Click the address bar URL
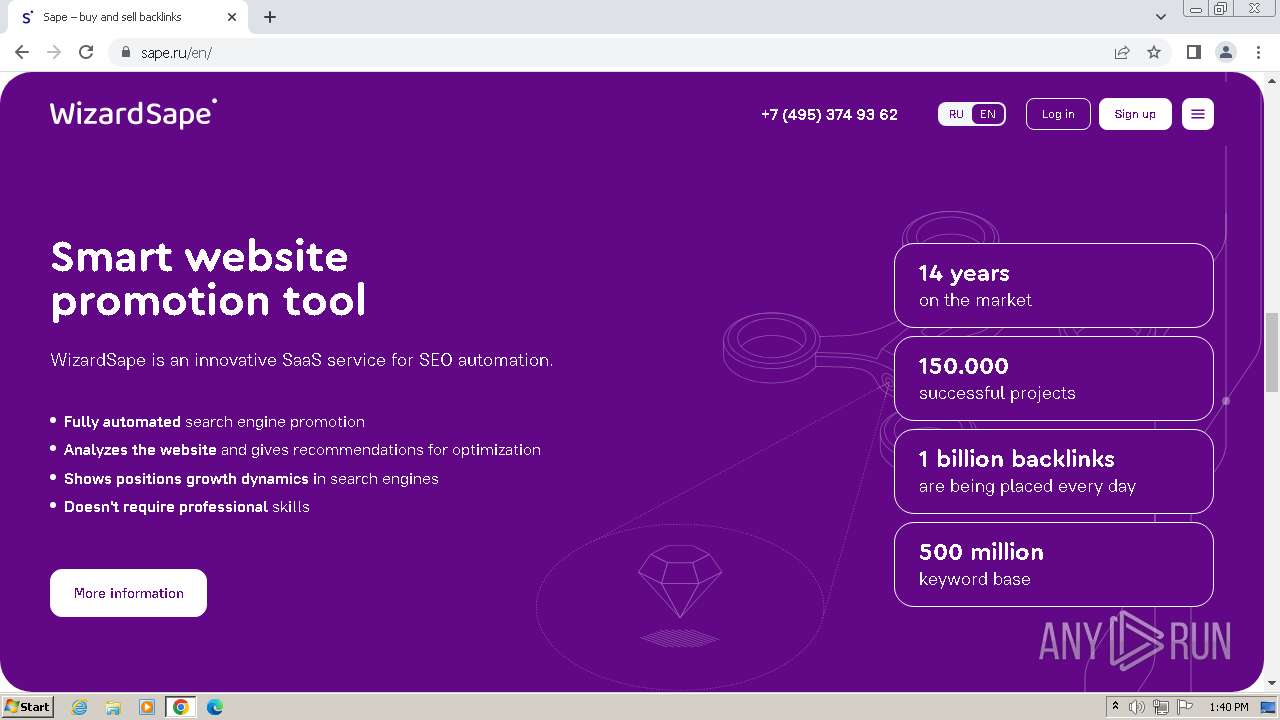 (176, 52)
